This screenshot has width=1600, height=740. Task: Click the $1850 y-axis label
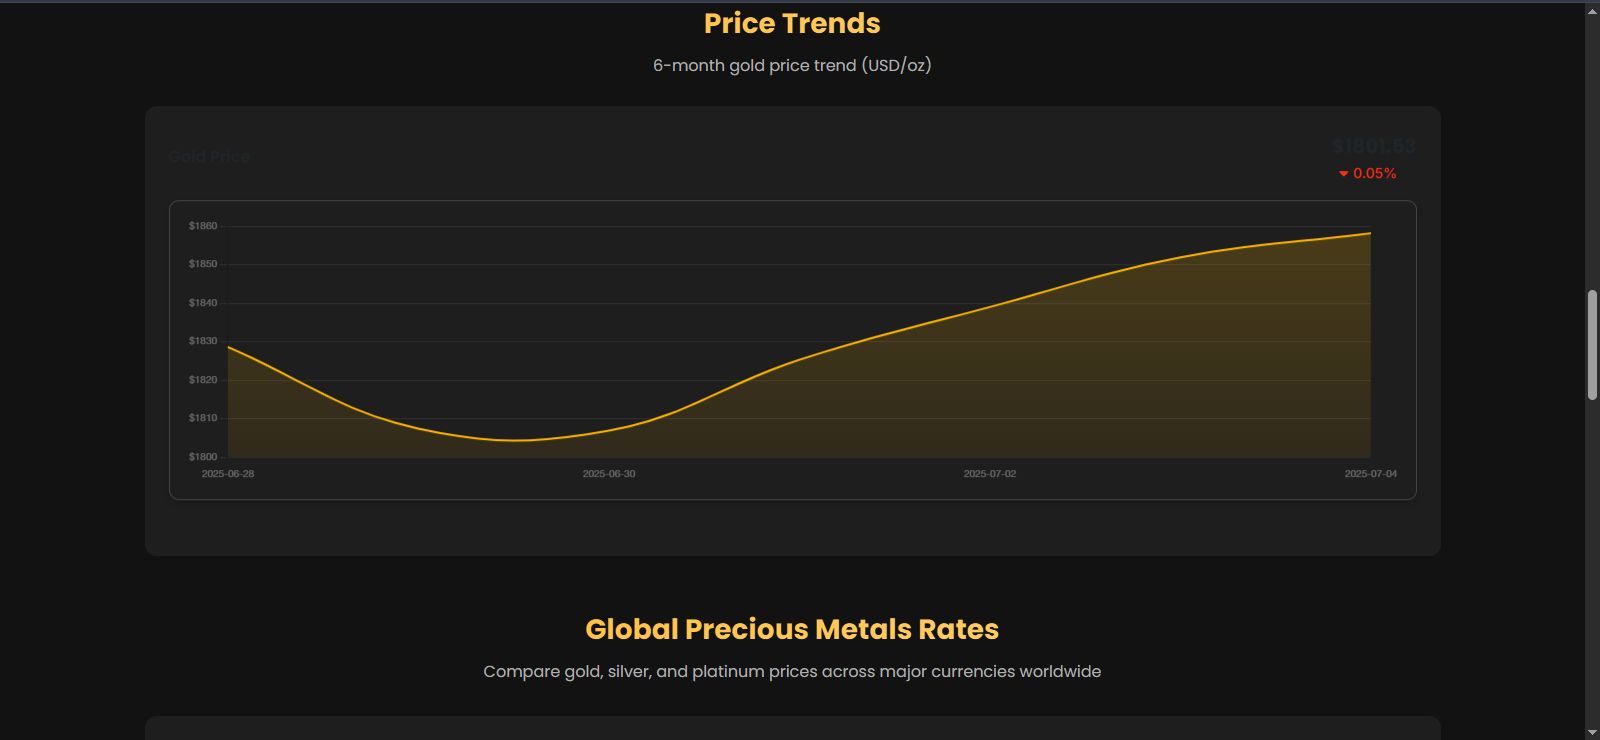203,264
